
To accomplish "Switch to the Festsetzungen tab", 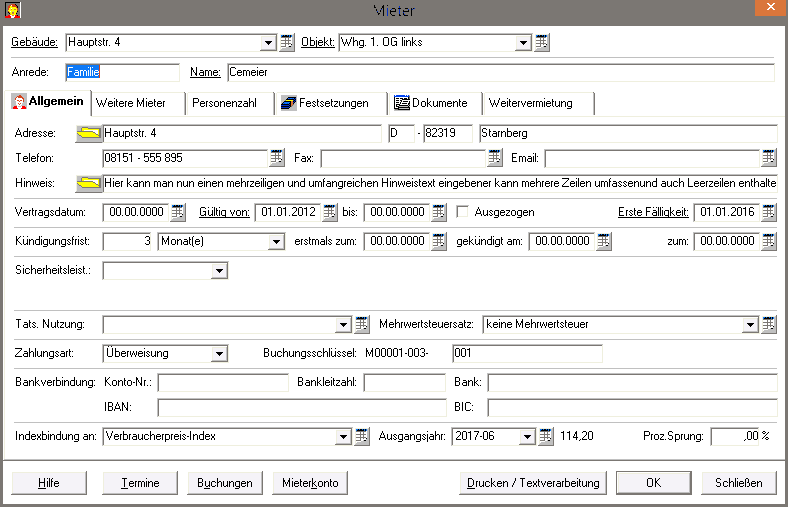I will [x=324, y=103].
